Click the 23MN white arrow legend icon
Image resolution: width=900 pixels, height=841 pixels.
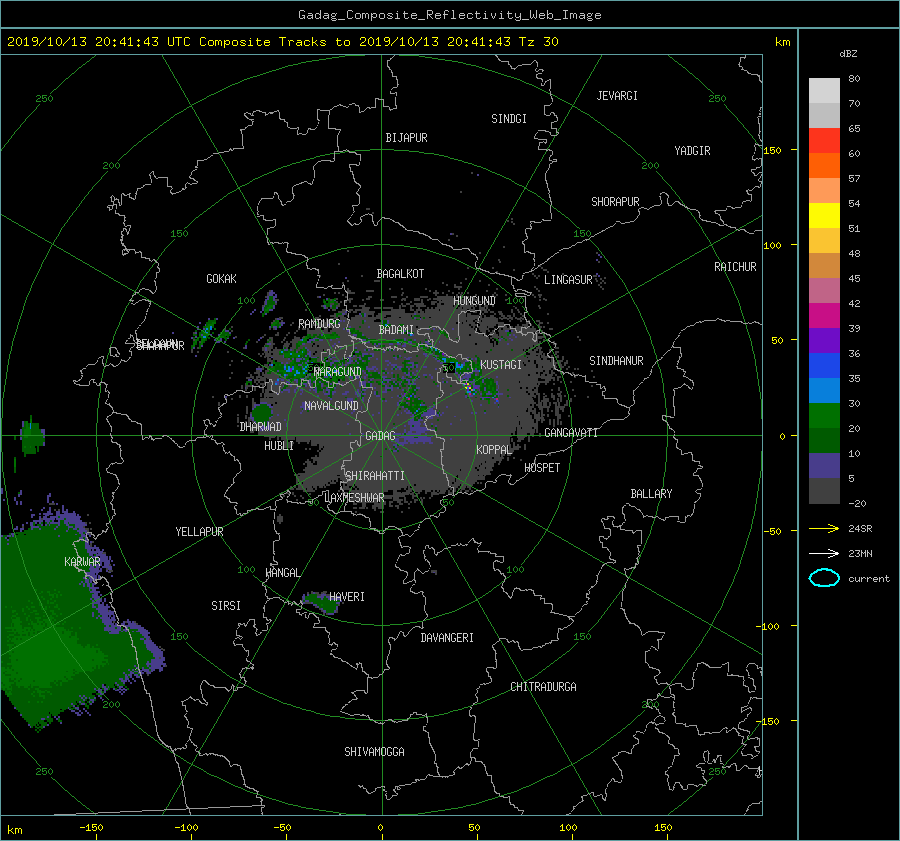(824, 553)
